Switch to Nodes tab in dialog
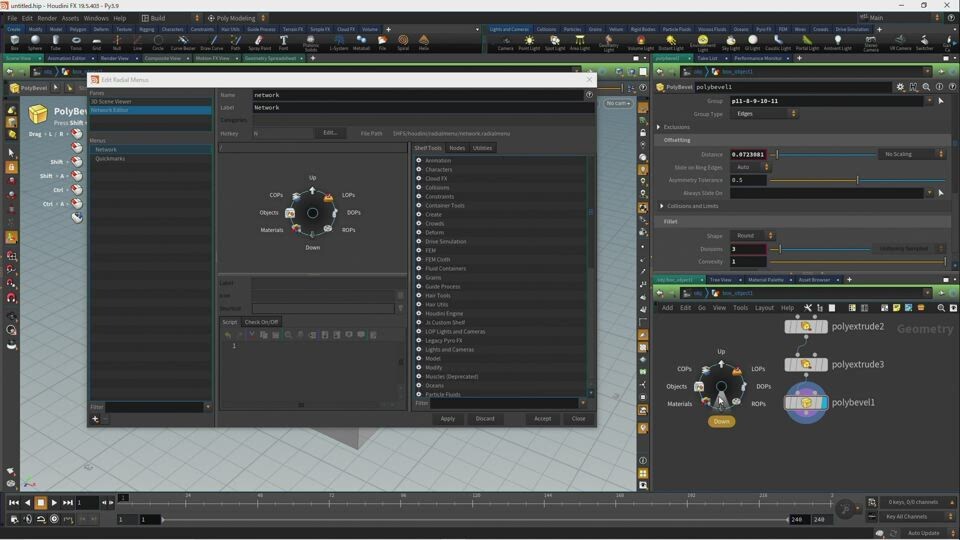 coord(457,148)
